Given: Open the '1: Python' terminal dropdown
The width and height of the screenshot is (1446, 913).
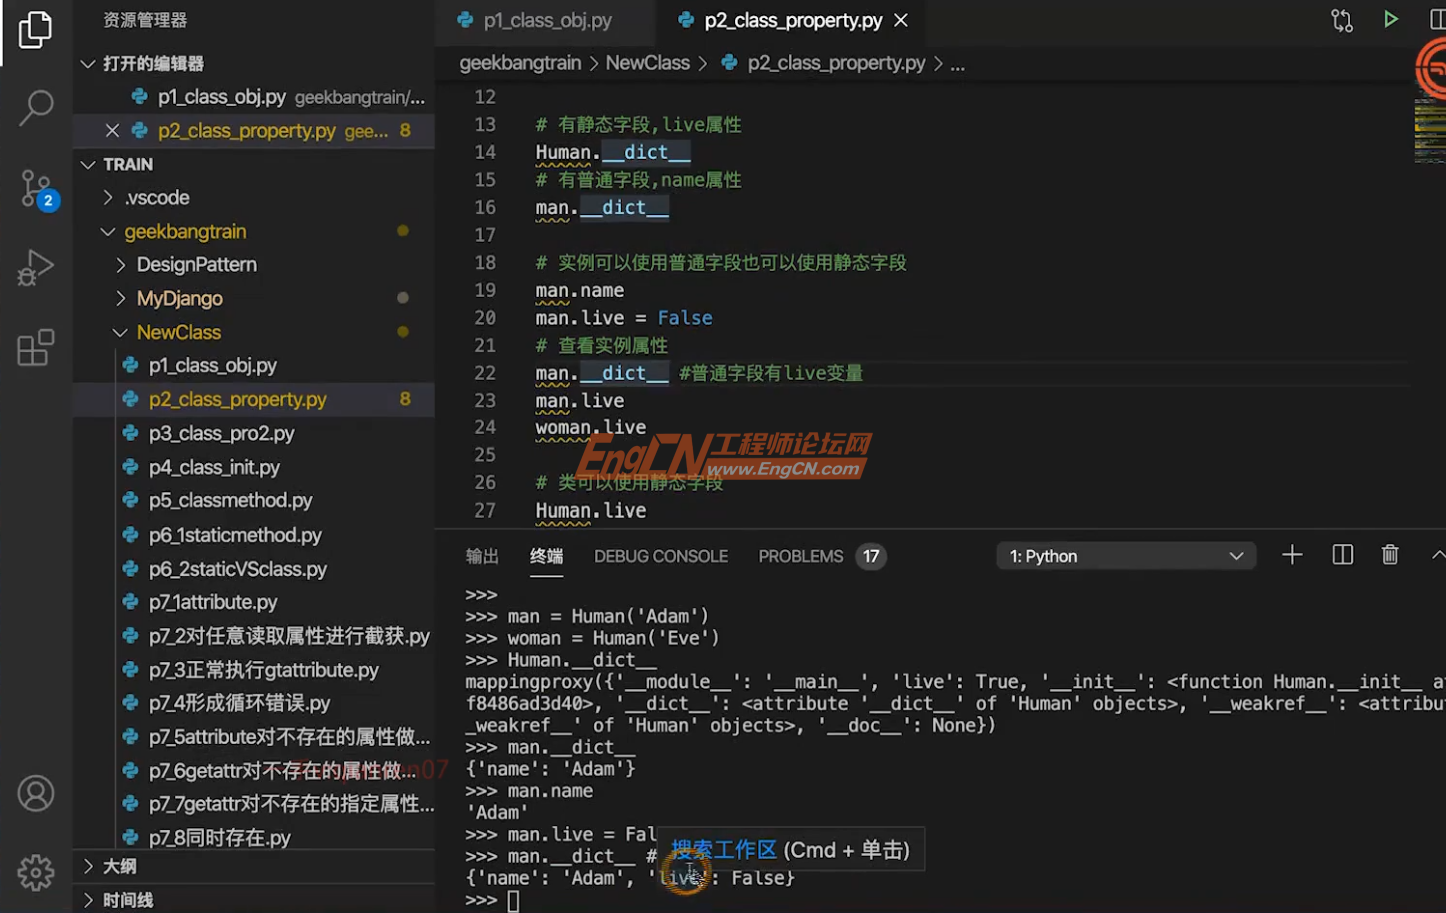Looking at the screenshot, I should point(1126,554).
